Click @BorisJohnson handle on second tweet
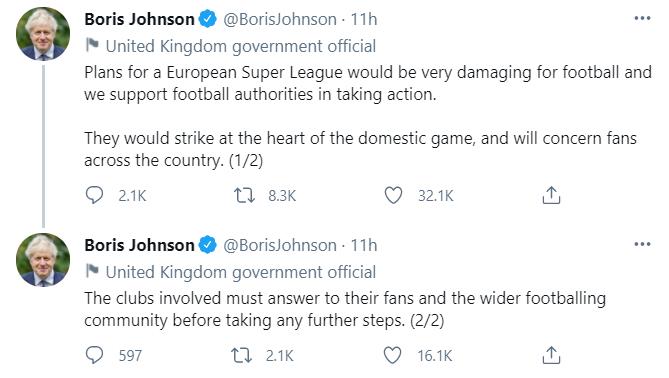 click(x=280, y=245)
